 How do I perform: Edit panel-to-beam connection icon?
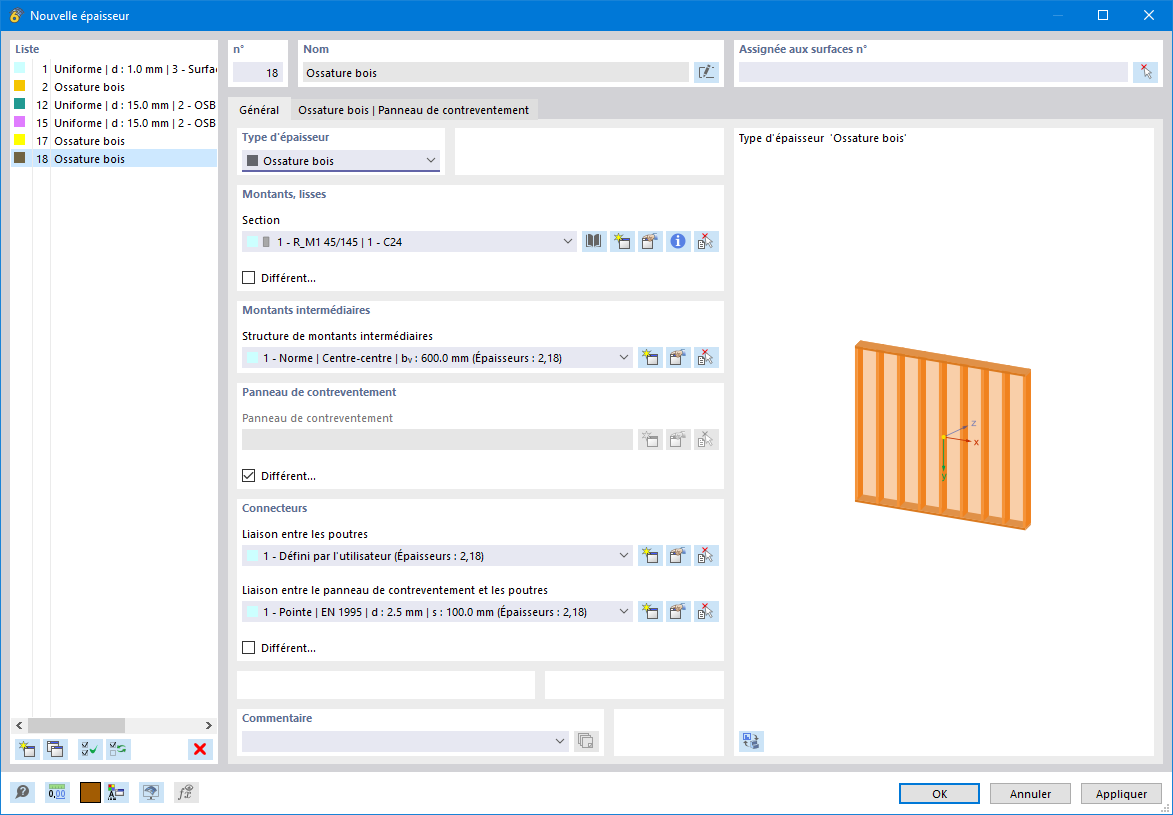678,612
